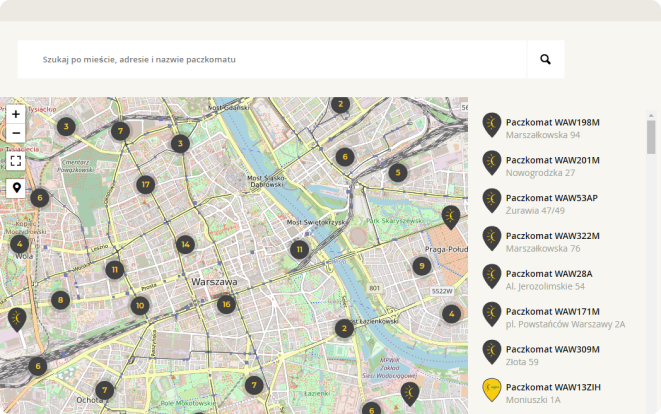The image size is (661, 414).
Task: Open cluster marker 7 above Pole Mokotowskie
Action: (x=254, y=385)
